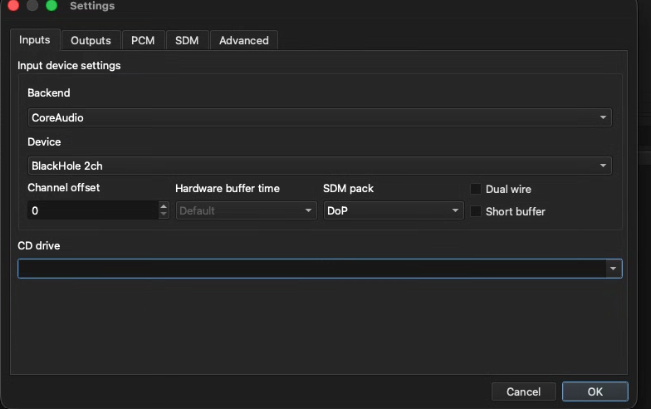Screen dimensions: 651x409
Task: Open the Hardware buffer time dropdown
Action: 245,211
